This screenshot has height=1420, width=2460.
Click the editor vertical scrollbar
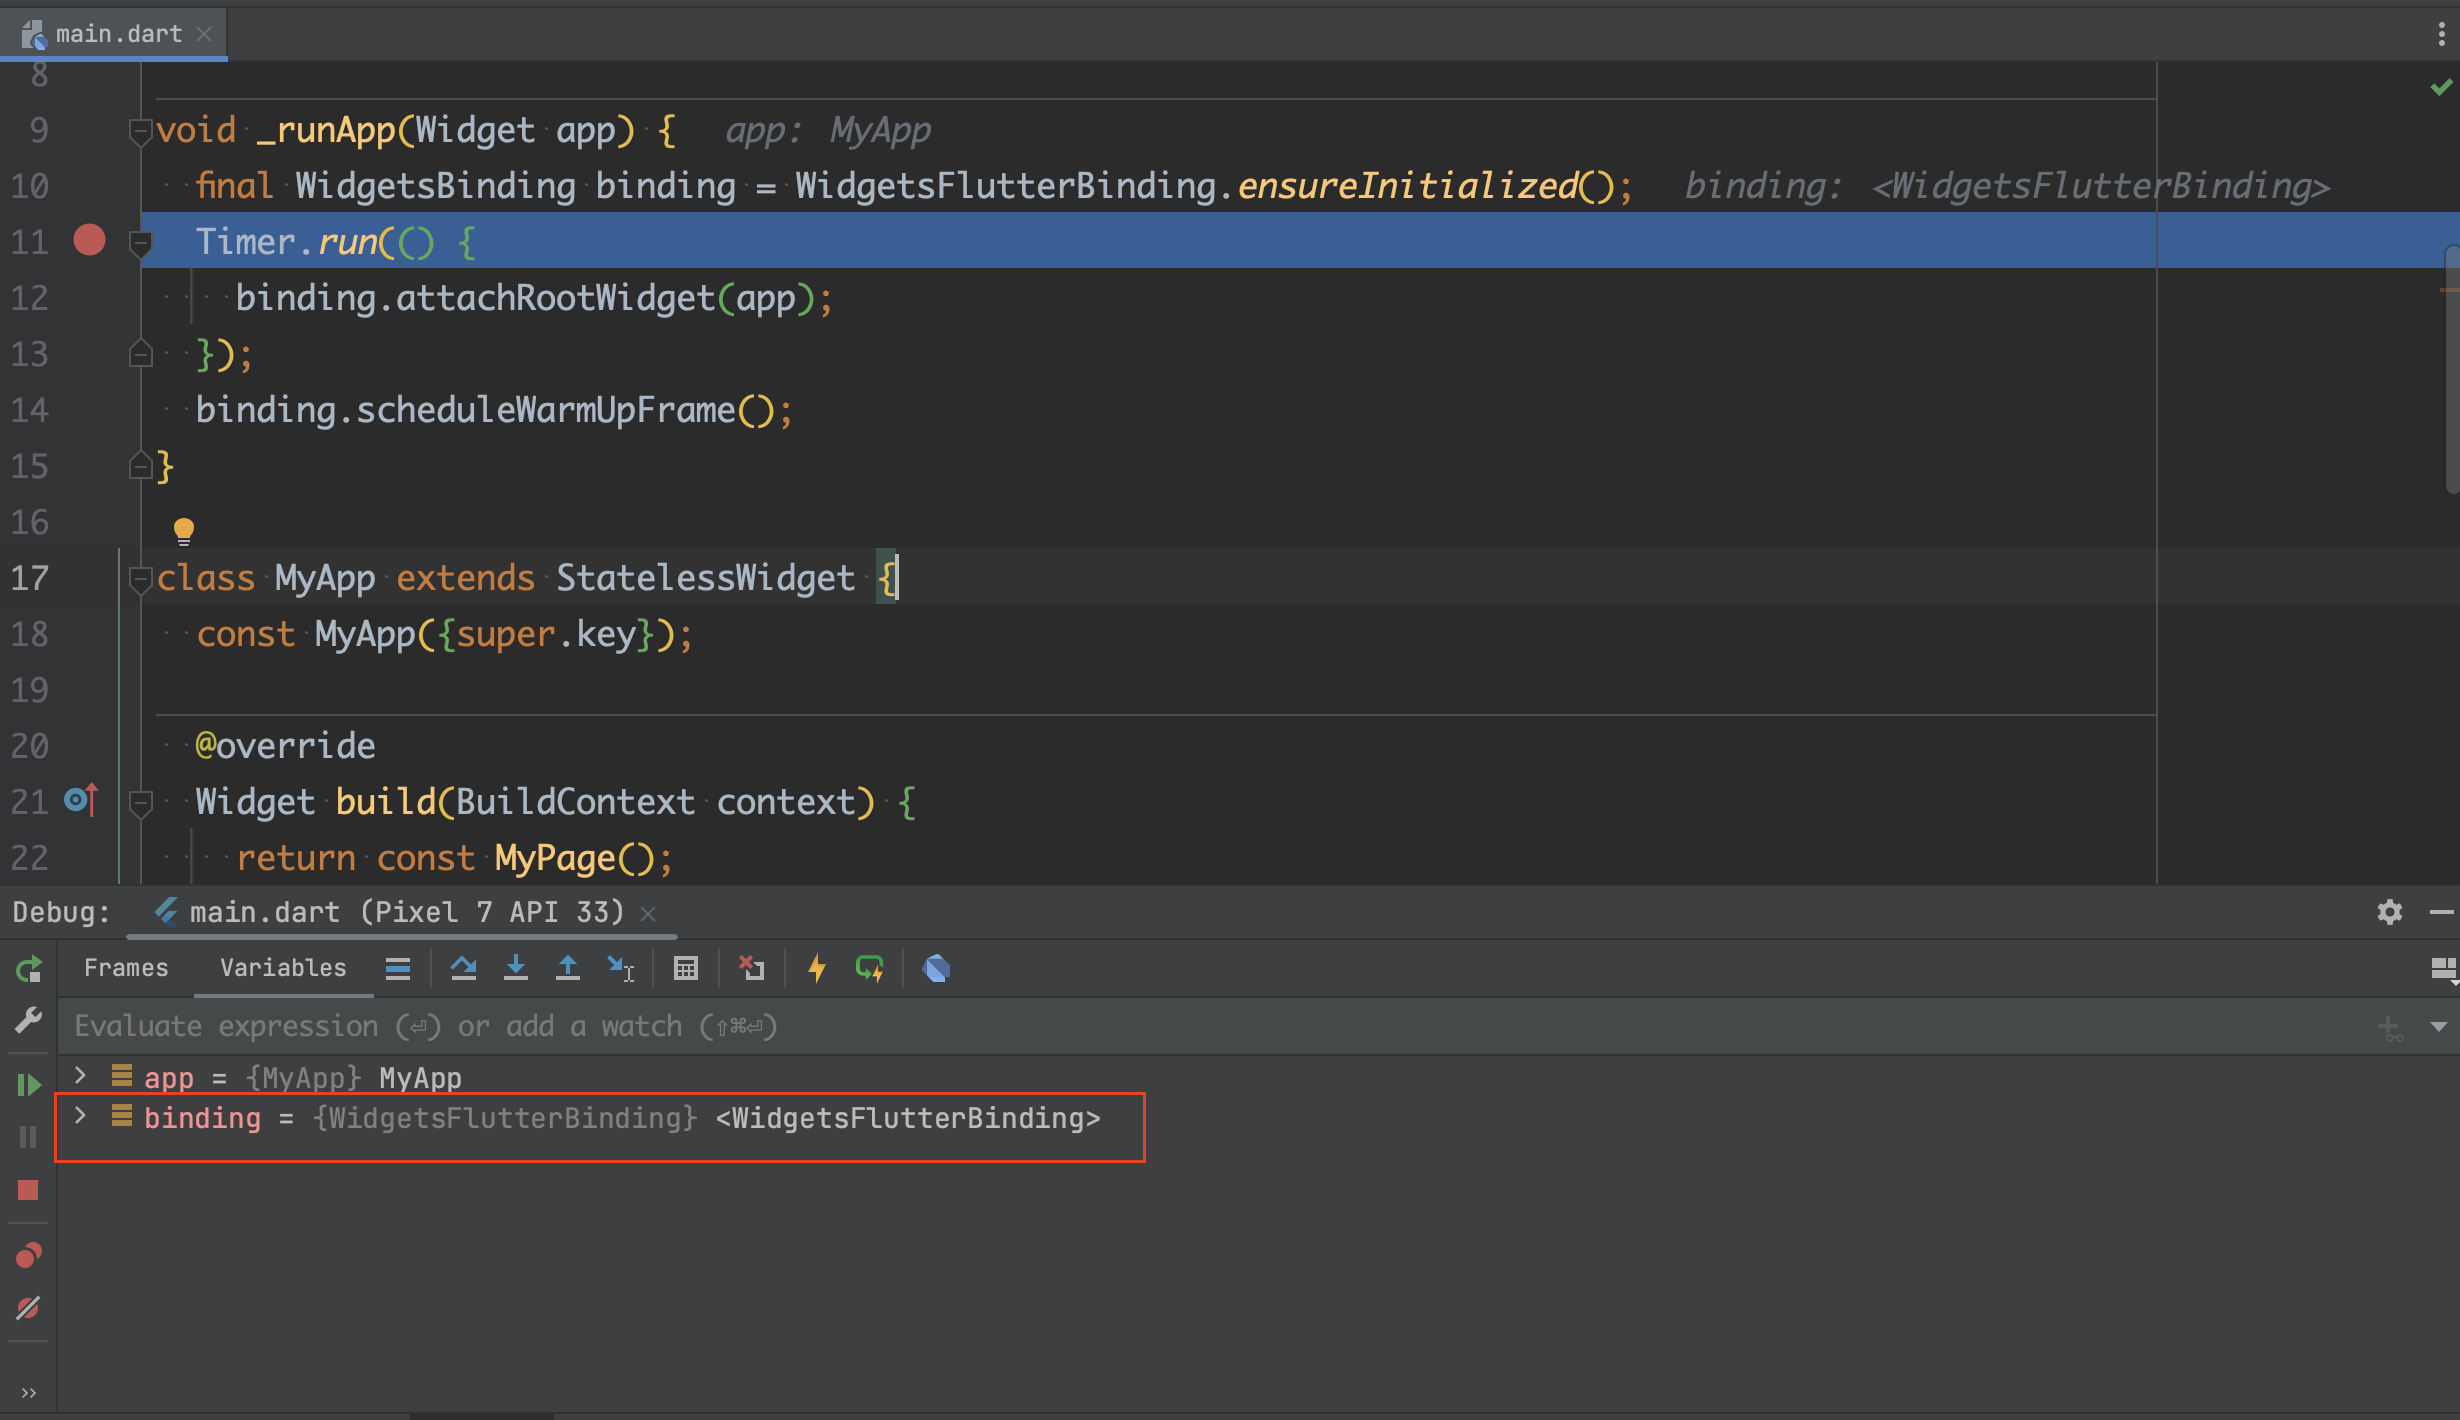(x=2451, y=370)
